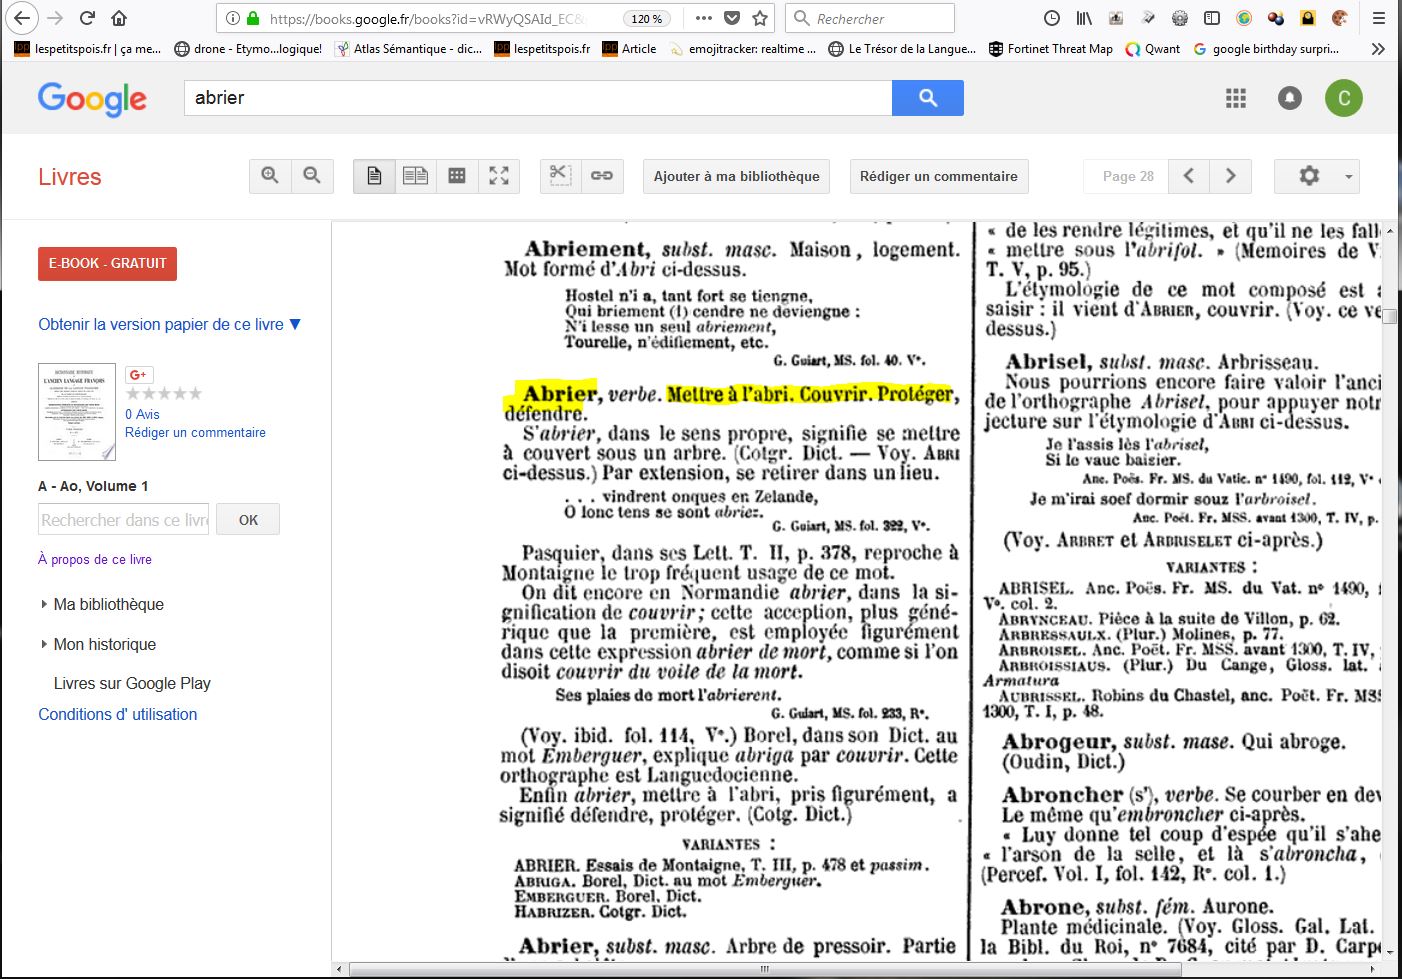Open the settings gear dropdown
Viewport: 1402px width, 979px height.
(x=1316, y=176)
